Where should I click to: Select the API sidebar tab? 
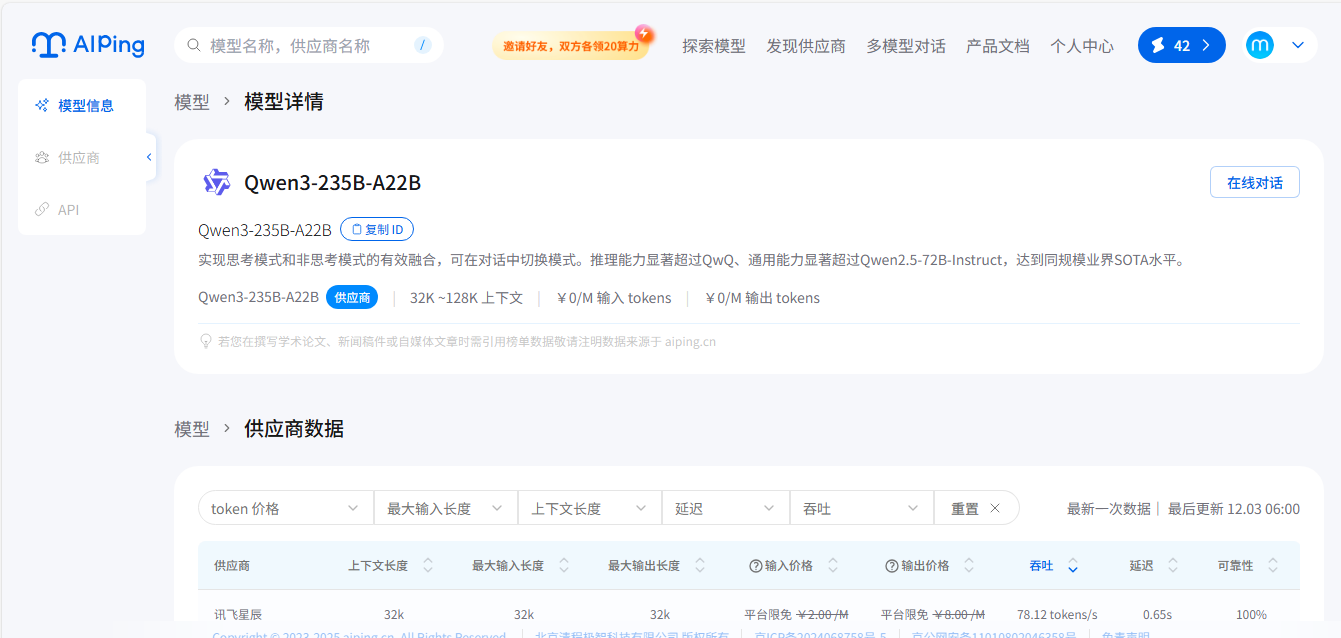68,210
